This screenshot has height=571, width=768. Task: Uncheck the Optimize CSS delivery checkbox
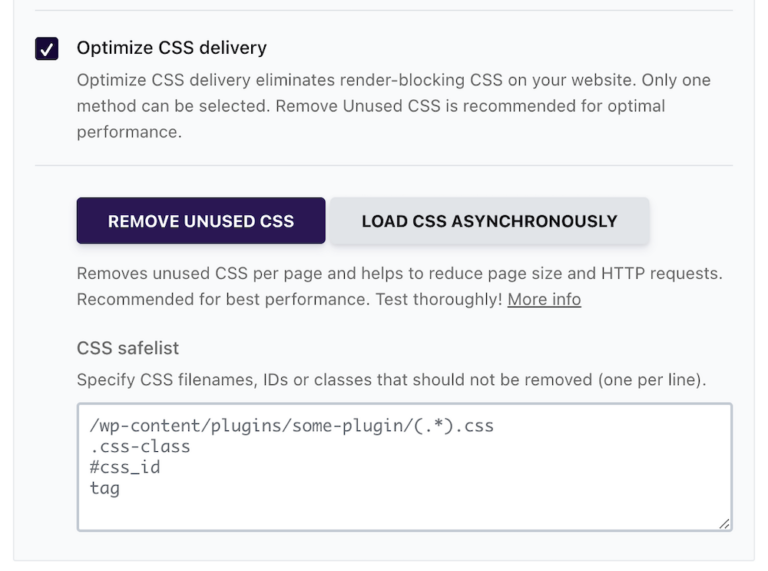point(47,48)
